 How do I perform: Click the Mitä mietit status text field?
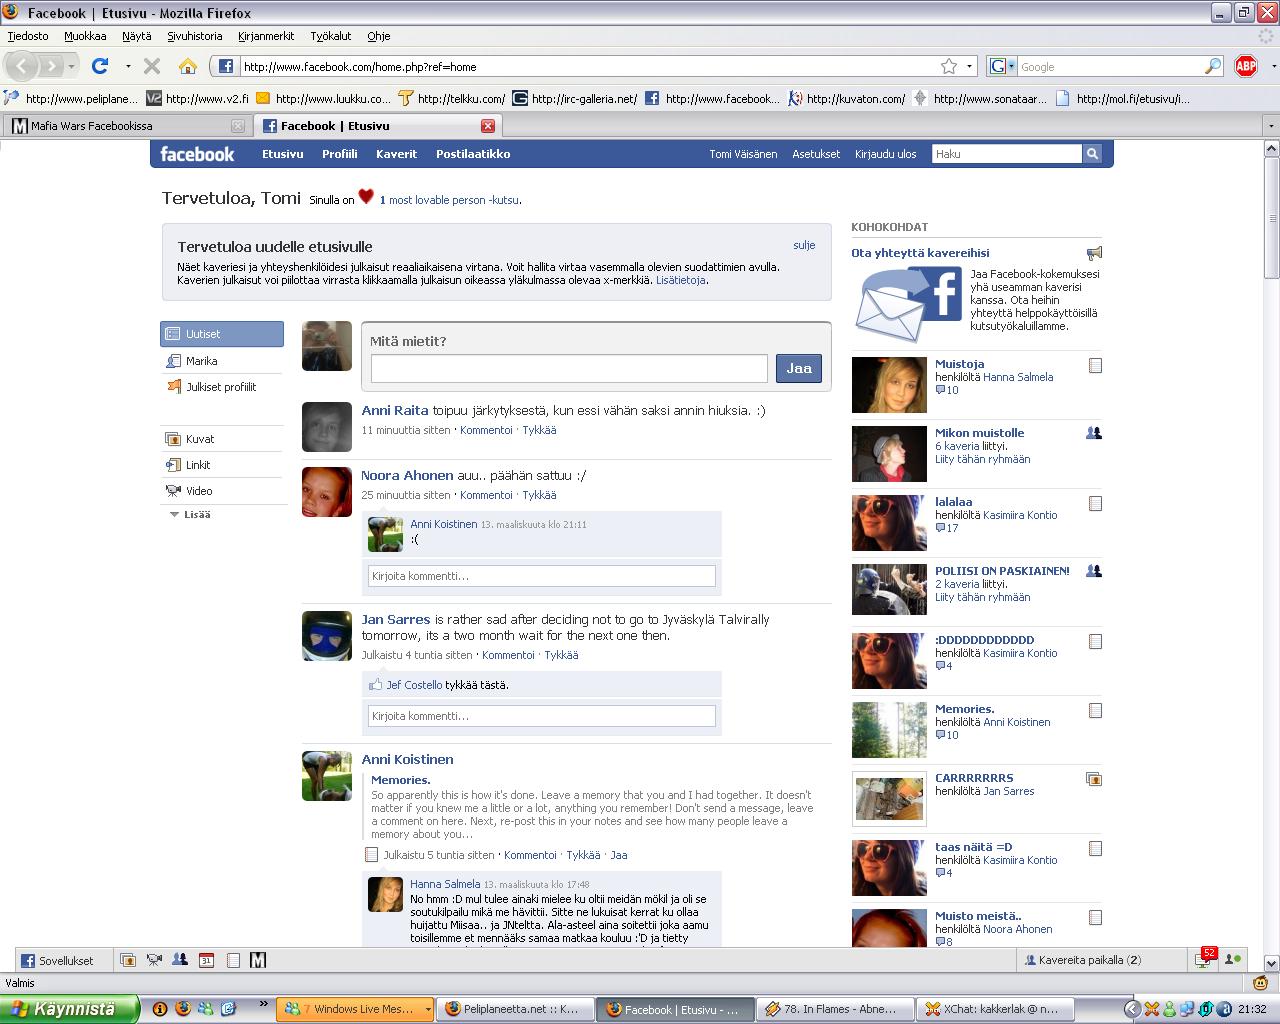click(568, 368)
